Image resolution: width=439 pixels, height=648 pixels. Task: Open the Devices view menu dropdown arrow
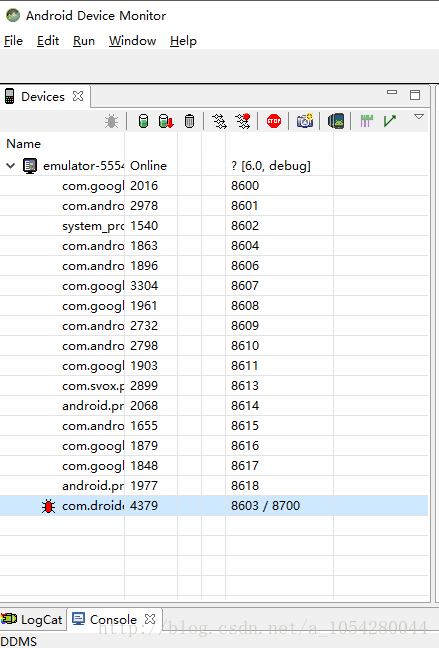pos(419,117)
